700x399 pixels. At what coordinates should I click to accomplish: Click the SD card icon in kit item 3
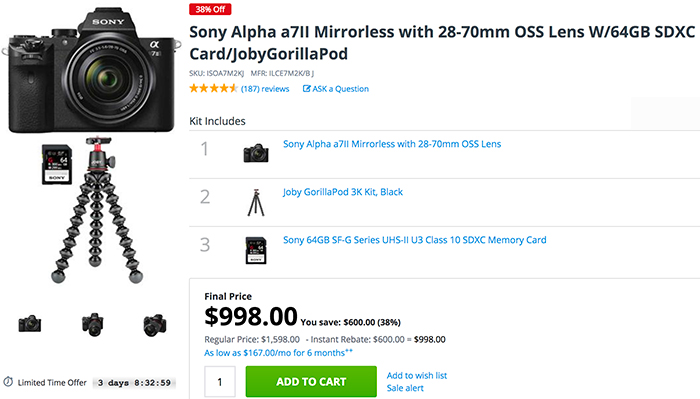point(256,250)
